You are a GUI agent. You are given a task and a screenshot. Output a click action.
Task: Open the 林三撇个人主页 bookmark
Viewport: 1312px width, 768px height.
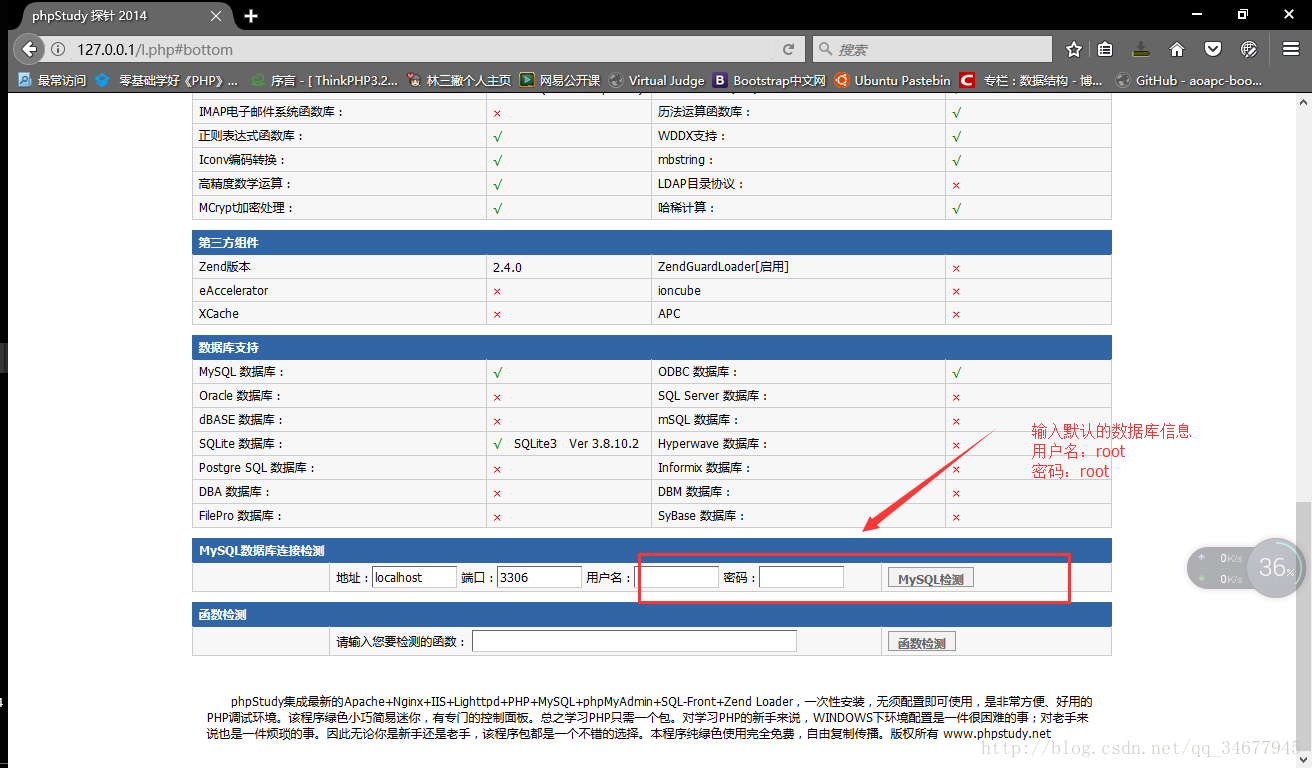point(459,80)
